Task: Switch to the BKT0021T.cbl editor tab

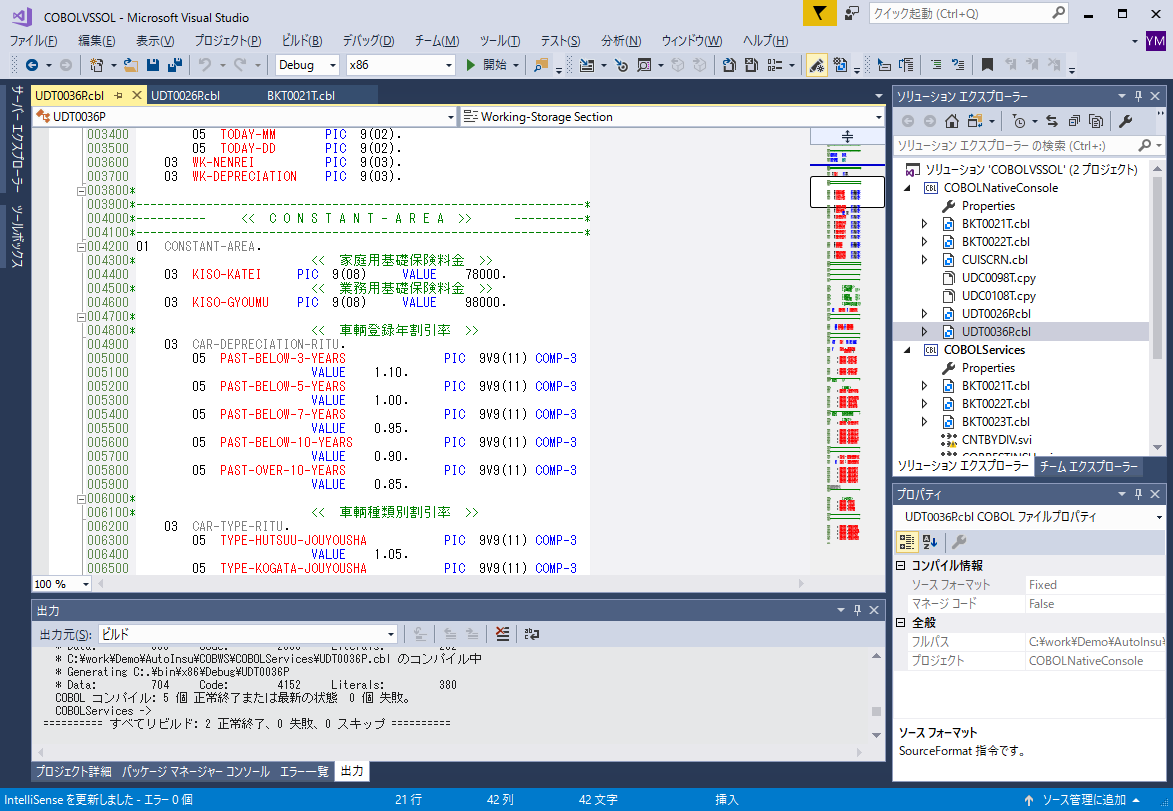Action: click(301, 96)
